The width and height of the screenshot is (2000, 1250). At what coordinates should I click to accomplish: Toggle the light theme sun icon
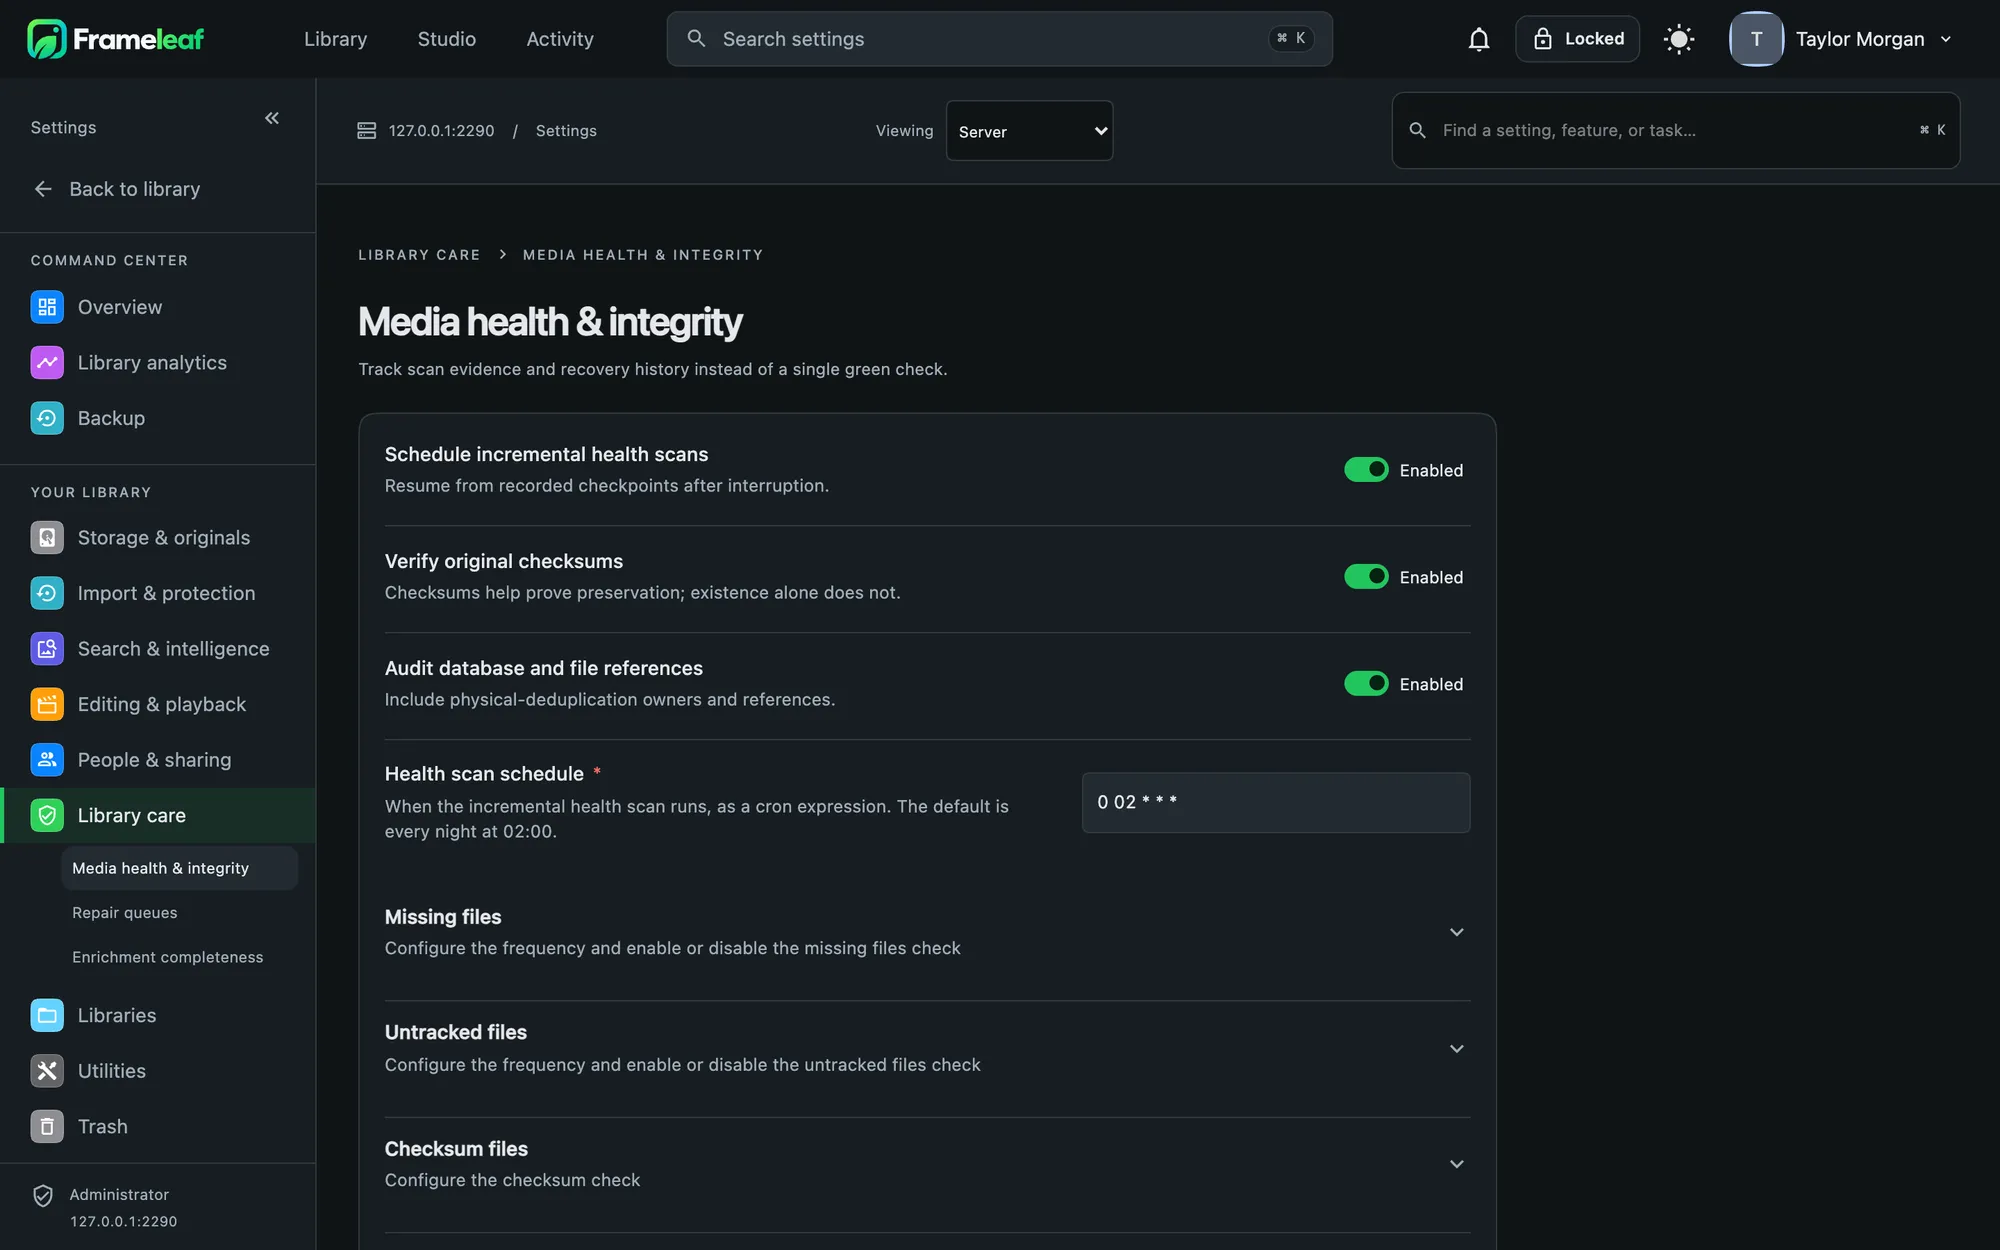point(1679,39)
